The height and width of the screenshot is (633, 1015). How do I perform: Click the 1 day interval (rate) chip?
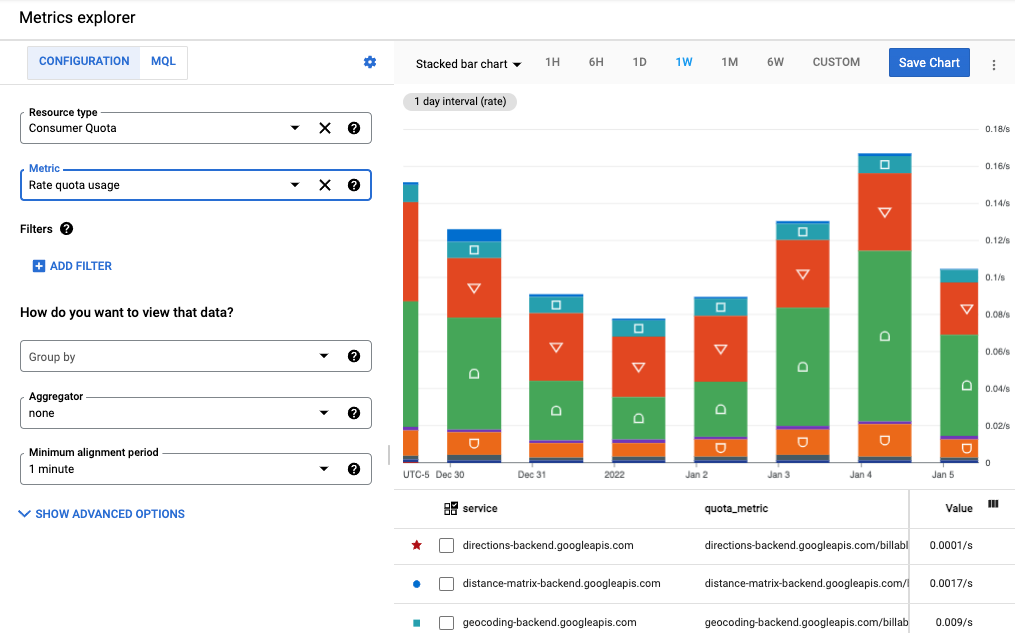460,101
